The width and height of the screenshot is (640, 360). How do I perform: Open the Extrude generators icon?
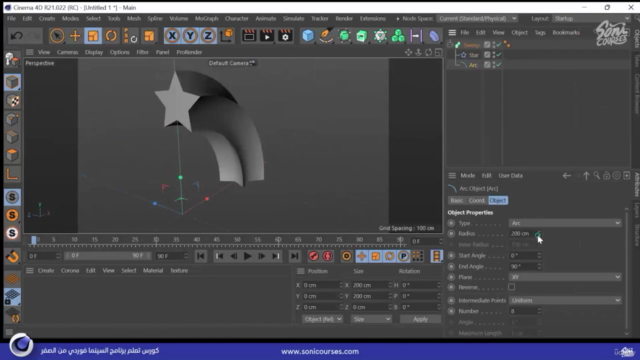(x=362, y=36)
